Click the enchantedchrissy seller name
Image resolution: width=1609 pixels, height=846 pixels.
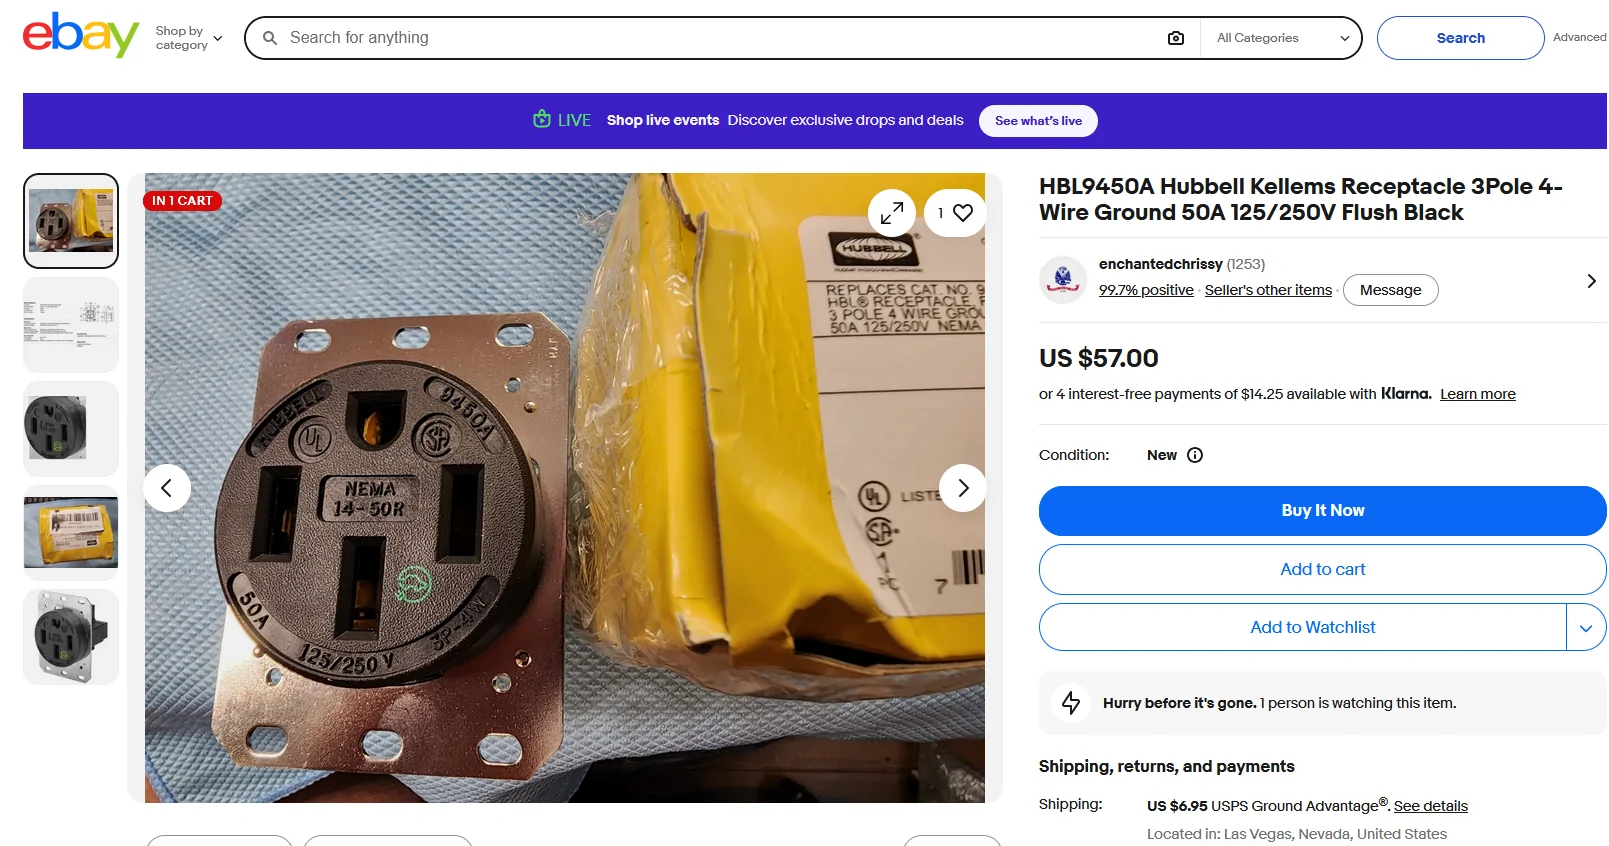(x=1160, y=264)
